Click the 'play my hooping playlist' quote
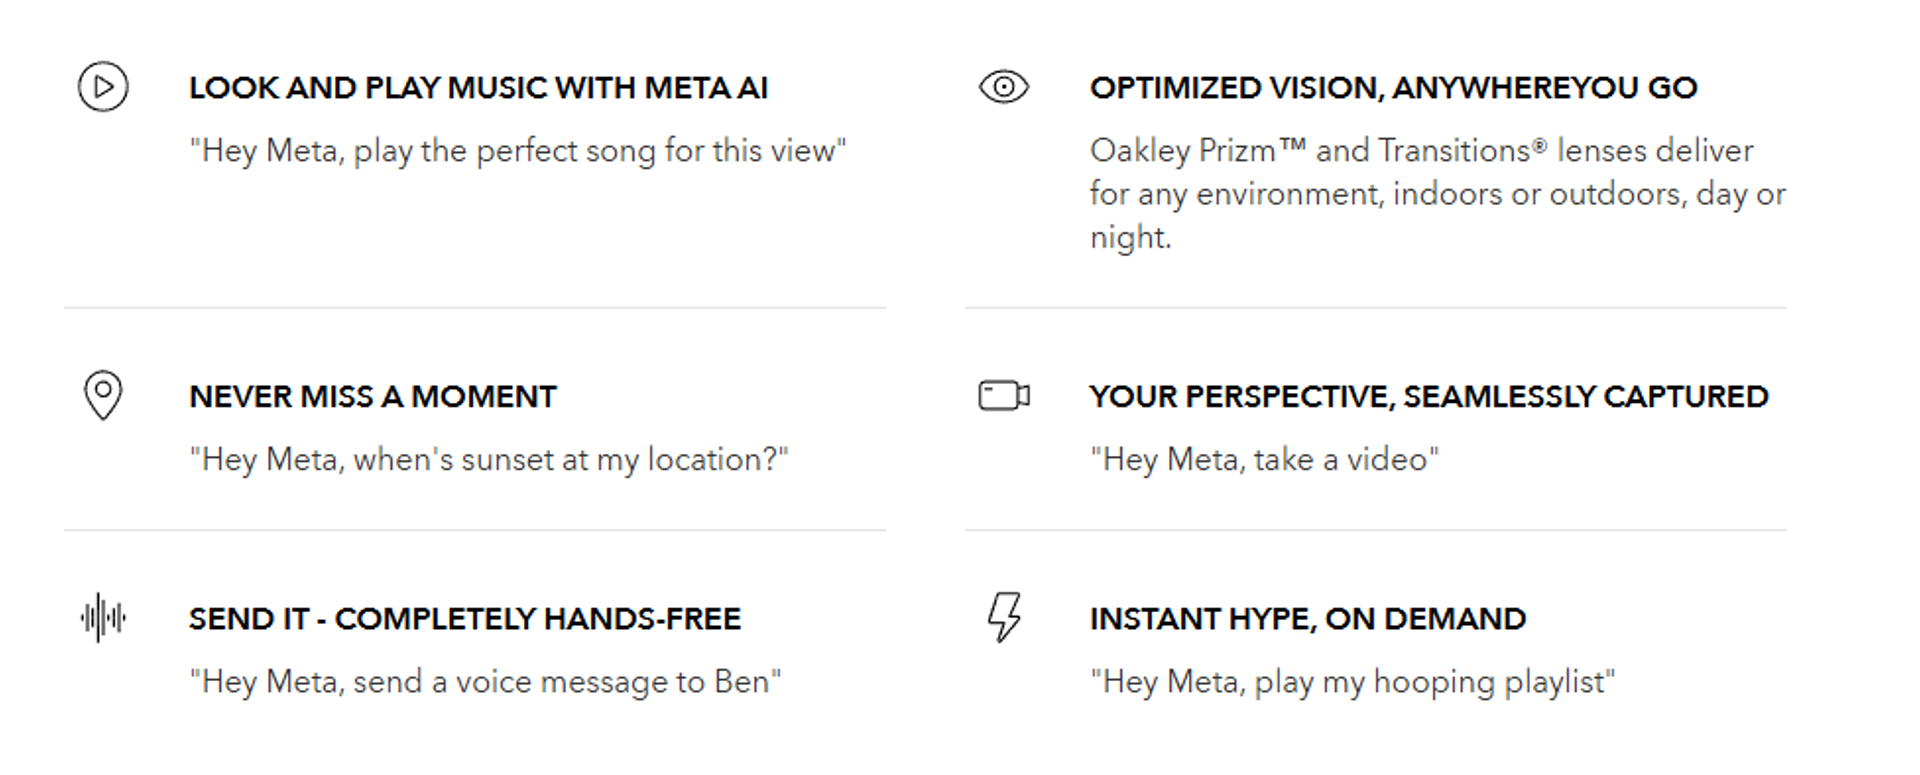The height and width of the screenshot is (775, 1920). tap(1352, 682)
